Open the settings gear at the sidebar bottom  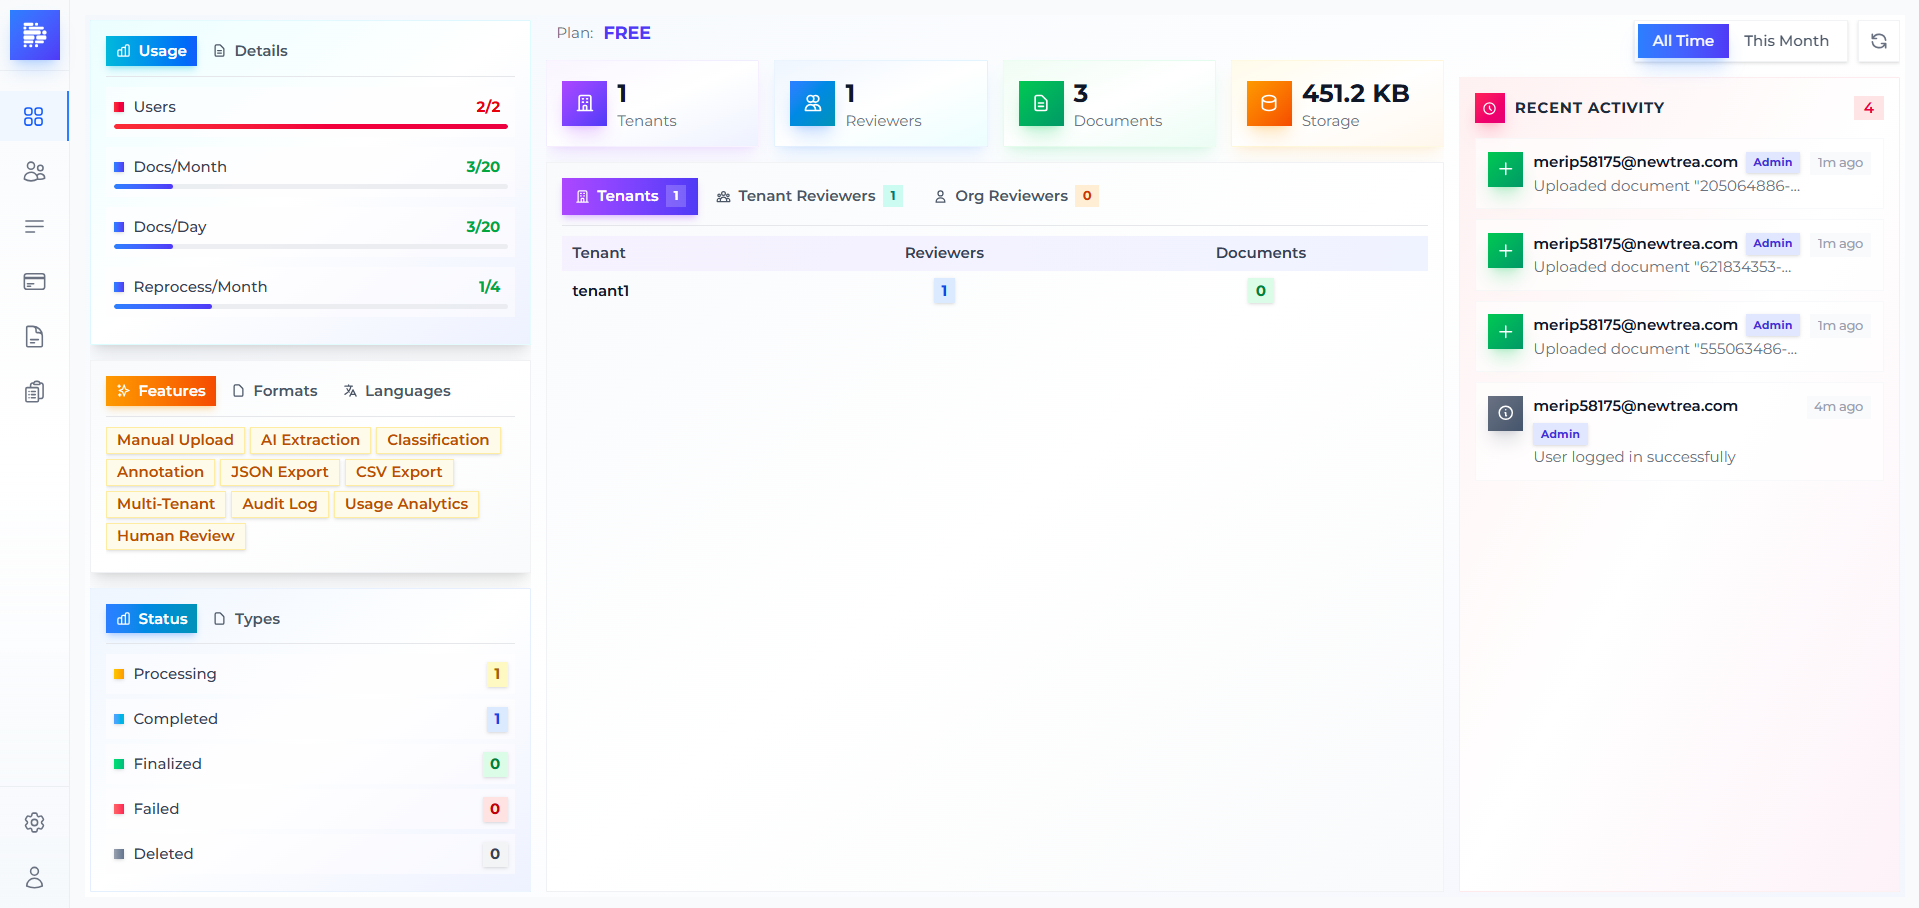[35, 822]
